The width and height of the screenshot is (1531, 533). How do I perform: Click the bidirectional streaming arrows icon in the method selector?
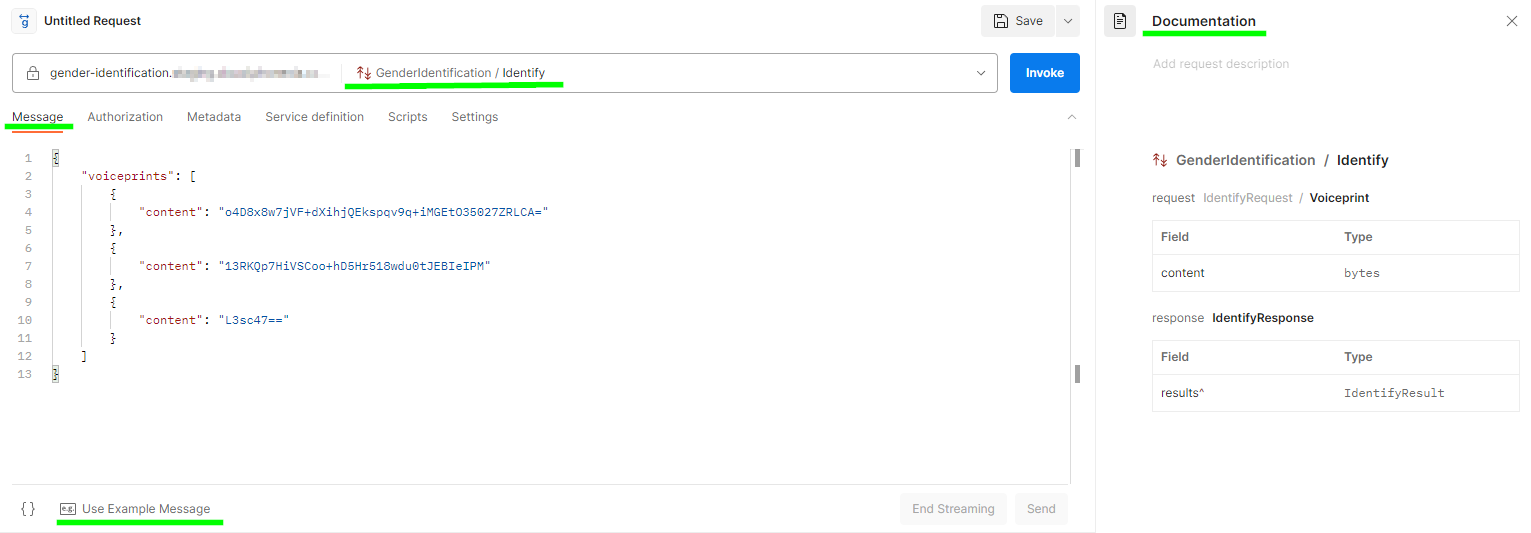[363, 73]
